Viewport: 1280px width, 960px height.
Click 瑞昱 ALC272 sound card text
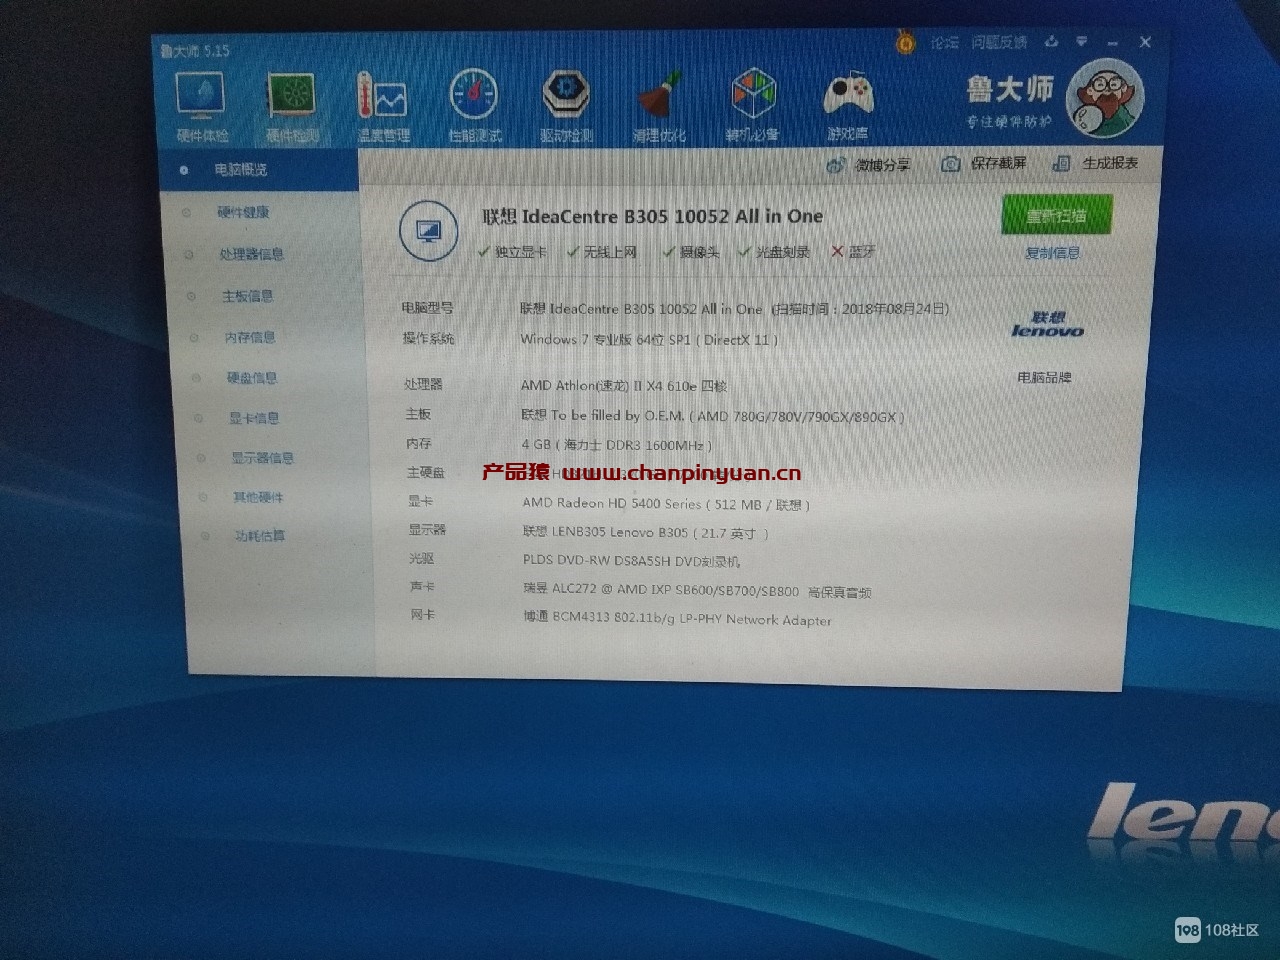(697, 591)
